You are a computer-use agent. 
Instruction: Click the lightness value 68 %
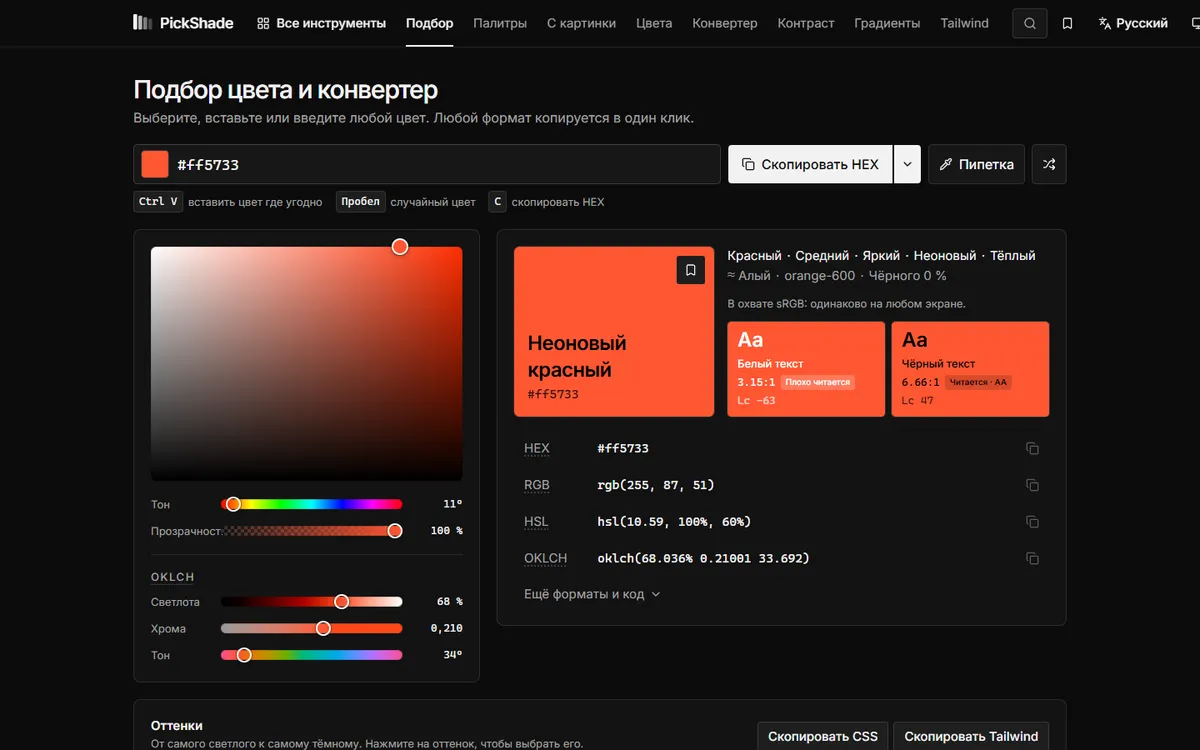[x=449, y=602]
